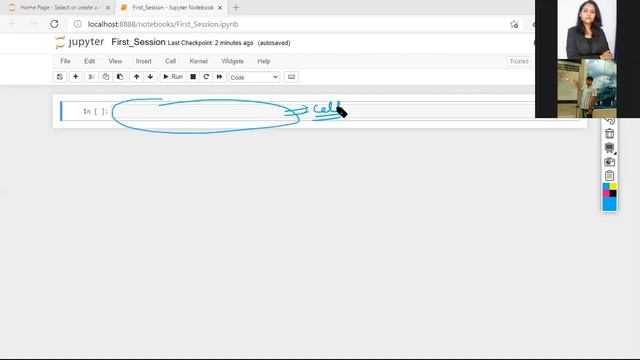640x360 pixels.
Task: Pick the black annotation color
Action: click(x=613, y=193)
